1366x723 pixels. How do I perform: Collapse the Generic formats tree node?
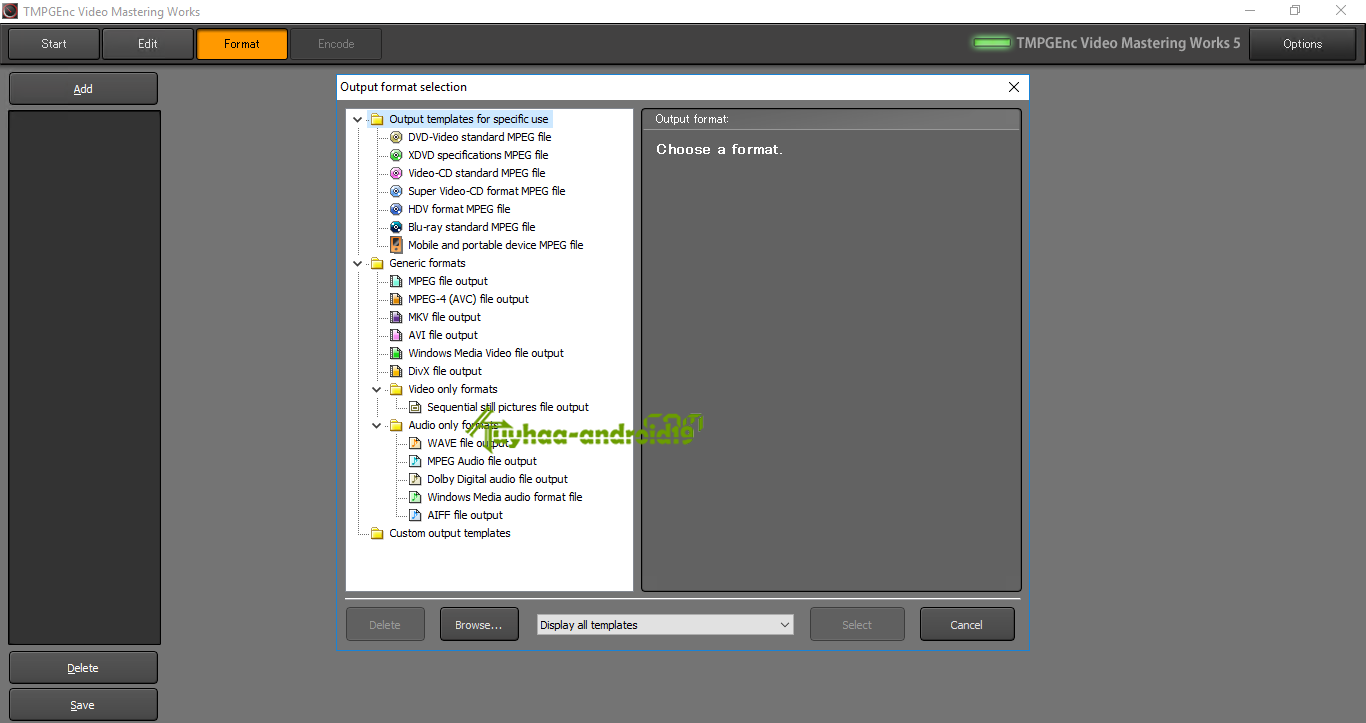(x=358, y=263)
